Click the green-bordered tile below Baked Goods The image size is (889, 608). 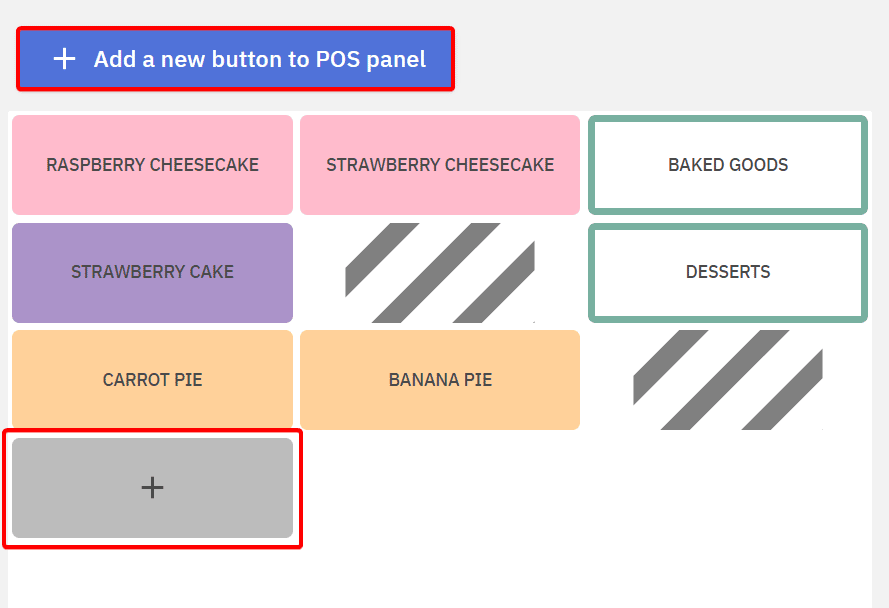pyautogui.click(x=727, y=272)
